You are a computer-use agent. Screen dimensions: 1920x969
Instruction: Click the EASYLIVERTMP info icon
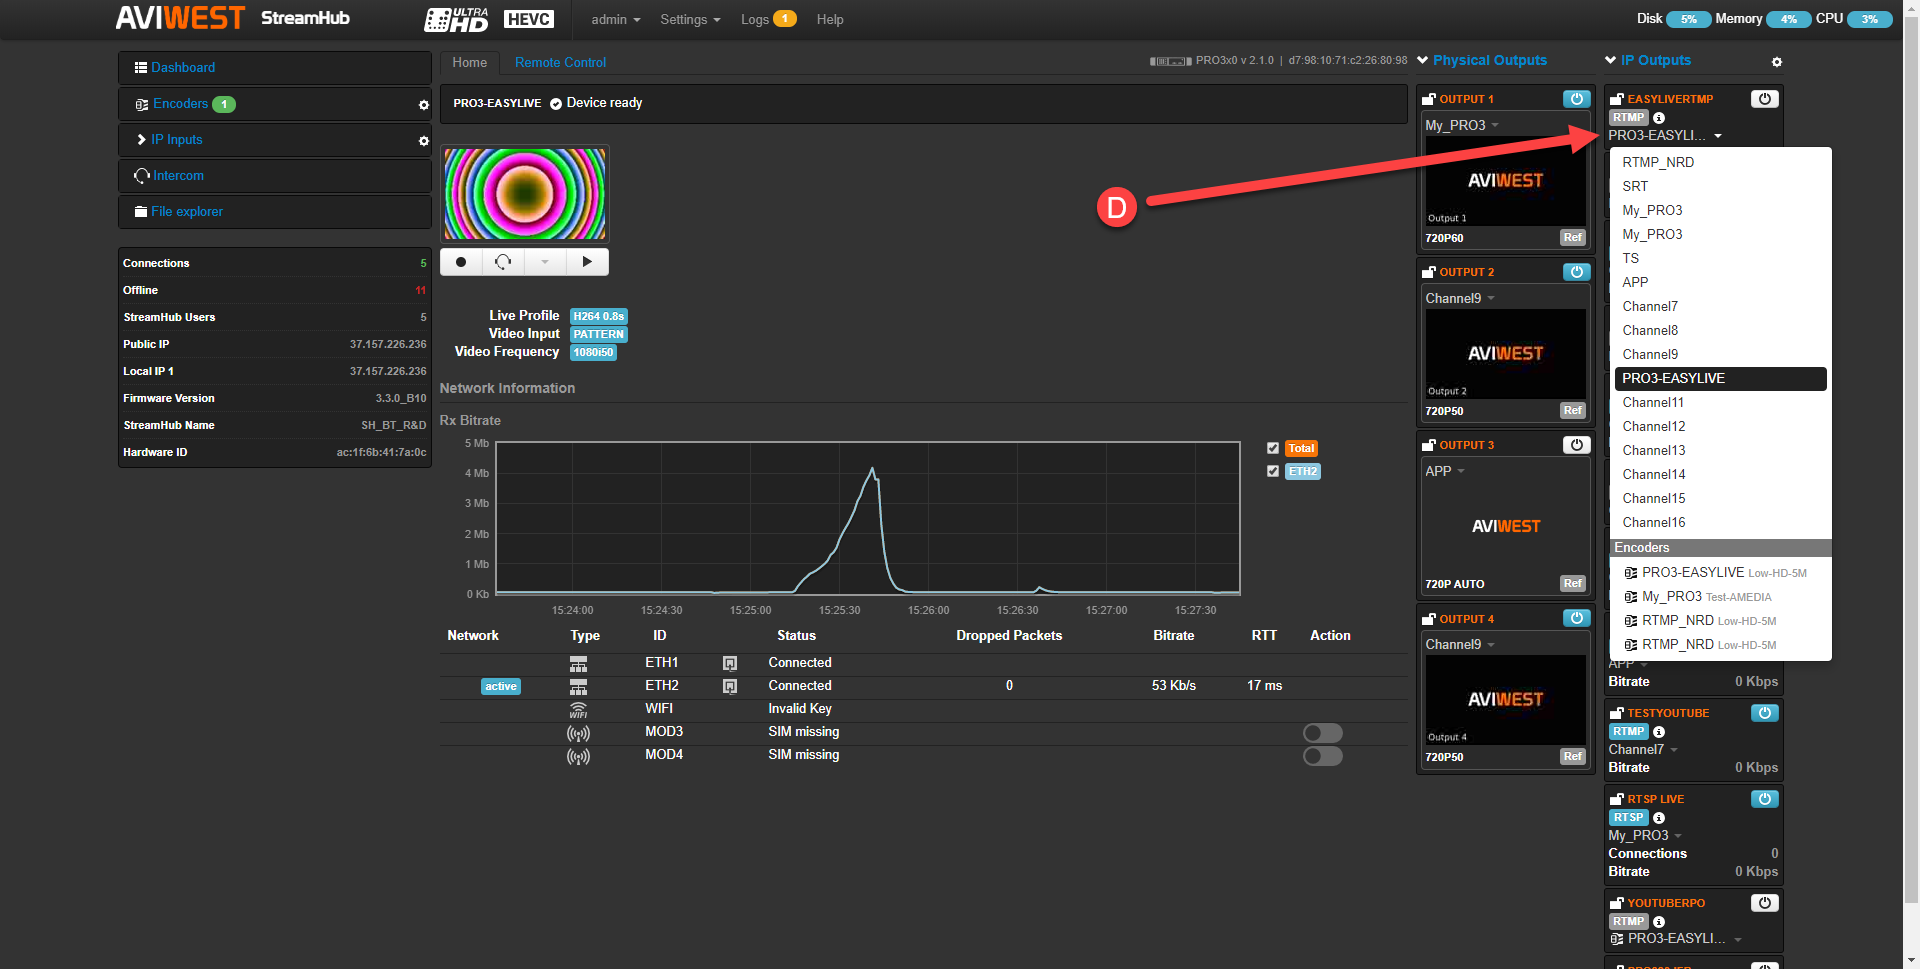[x=1659, y=118]
